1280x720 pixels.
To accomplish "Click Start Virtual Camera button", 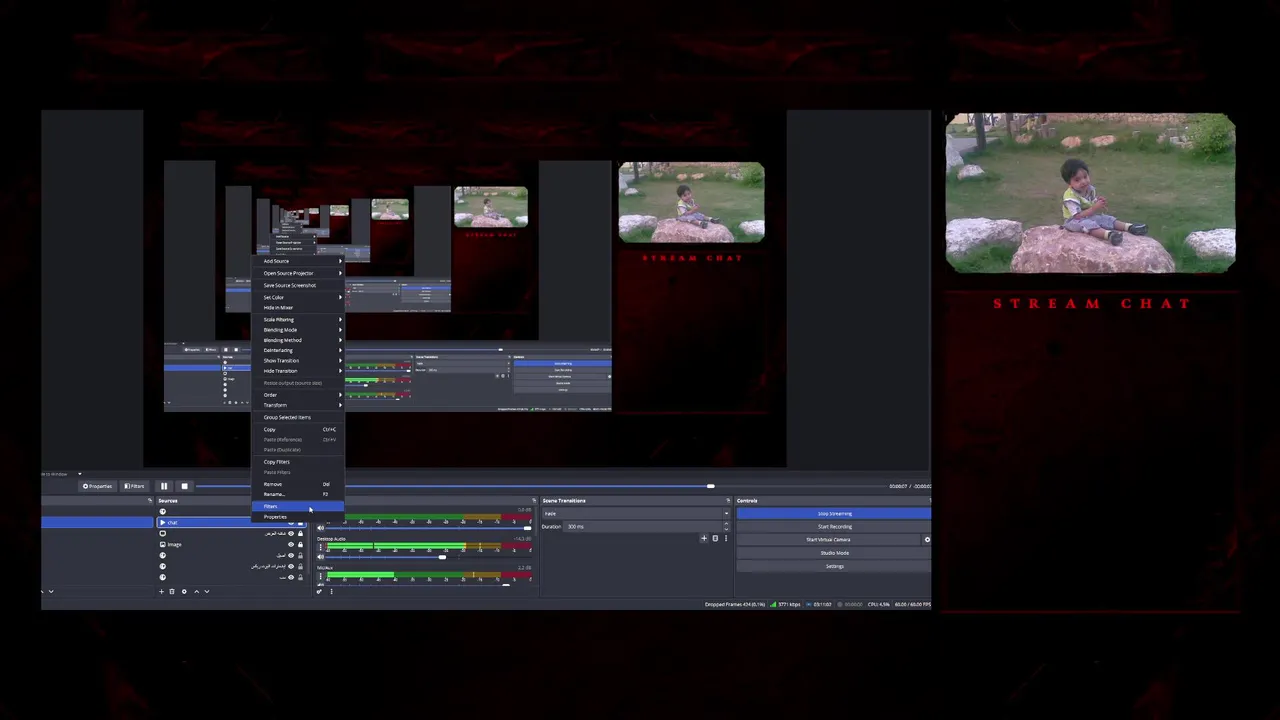I will (x=828, y=540).
